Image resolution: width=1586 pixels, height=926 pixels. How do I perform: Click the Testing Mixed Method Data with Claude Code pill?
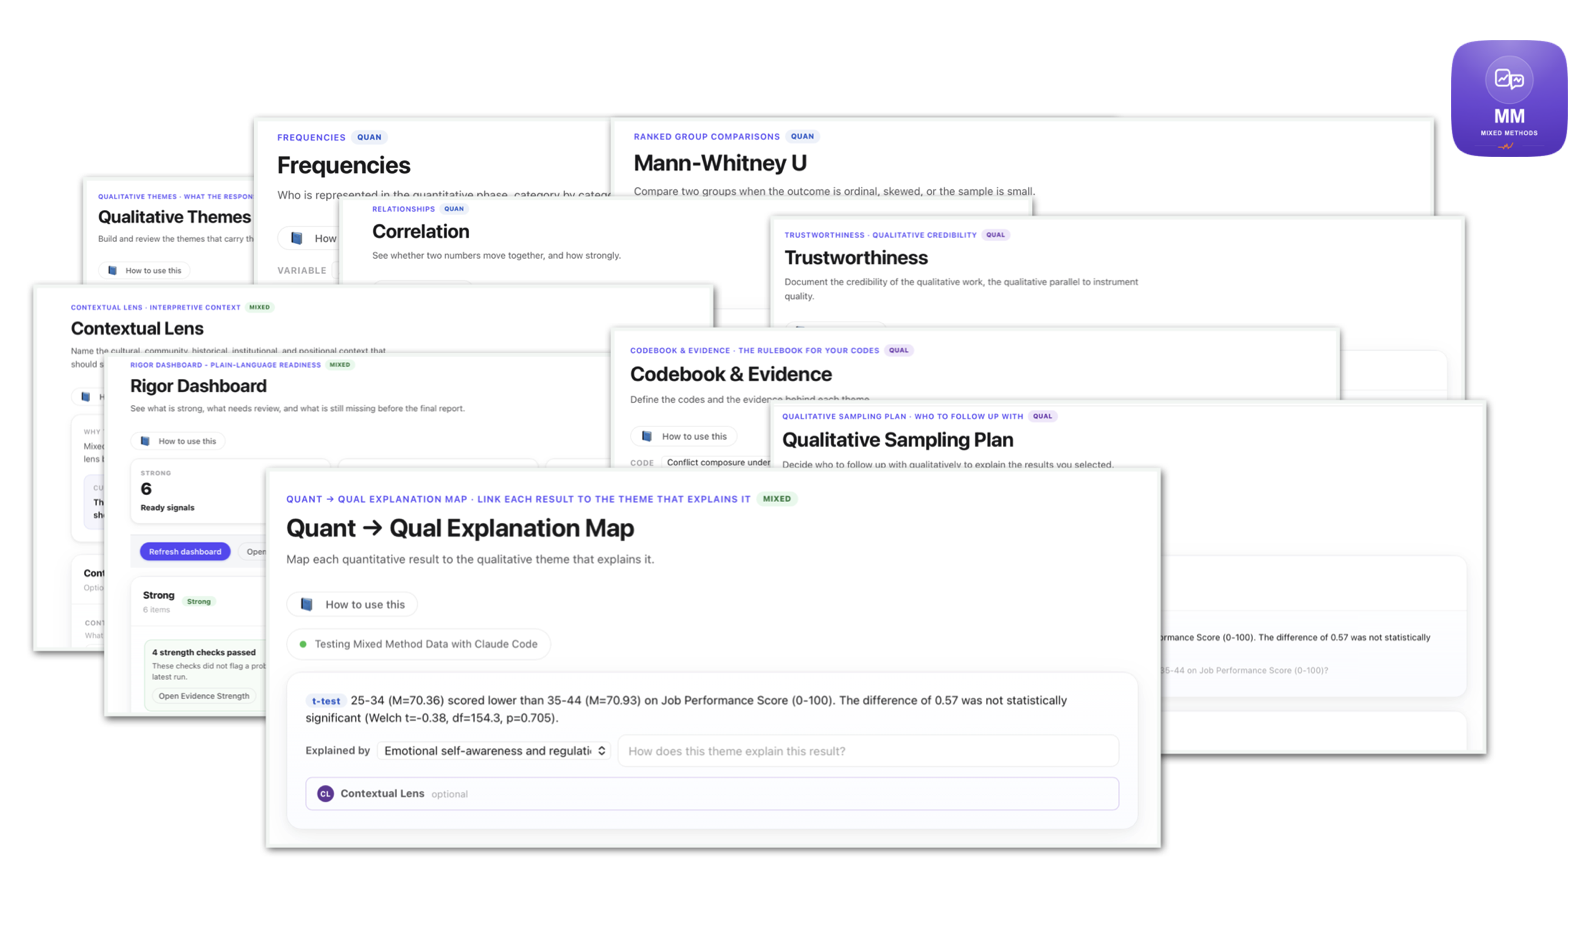[418, 644]
